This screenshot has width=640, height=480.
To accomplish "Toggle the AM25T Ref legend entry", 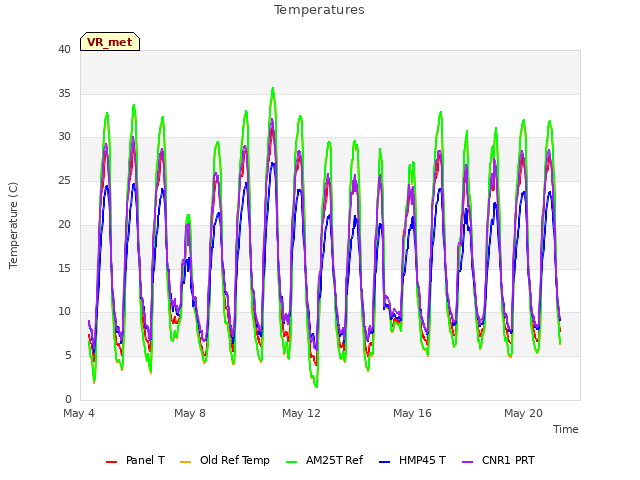I will point(324,460).
